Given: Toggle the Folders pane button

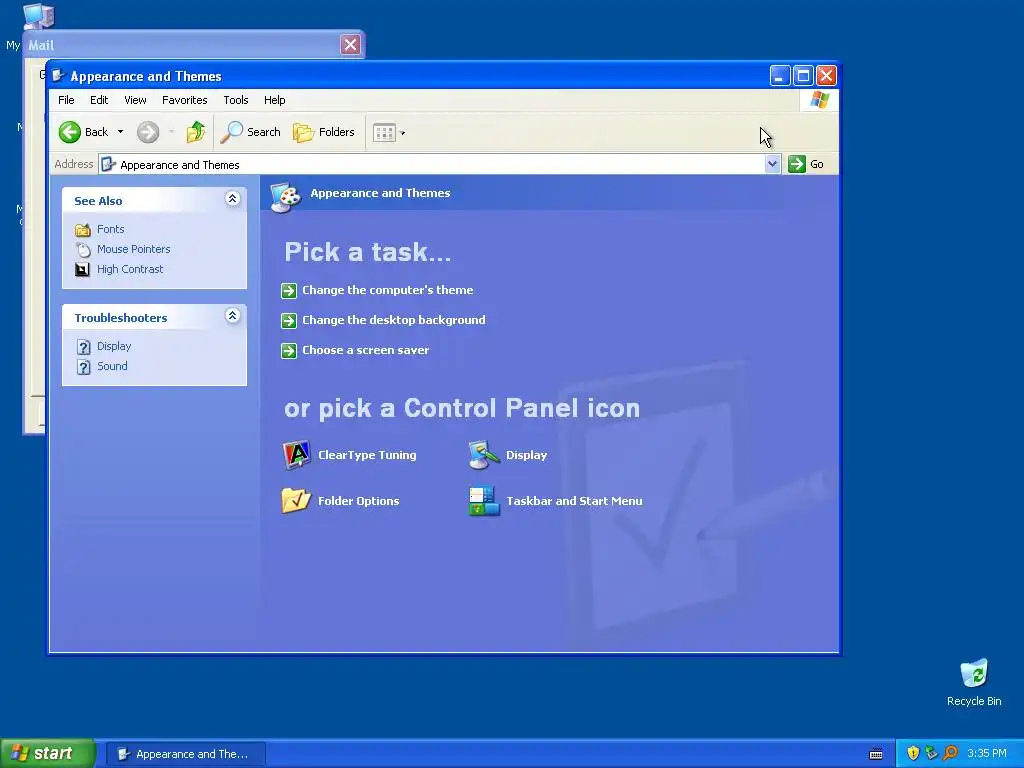Looking at the screenshot, I should click(324, 132).
